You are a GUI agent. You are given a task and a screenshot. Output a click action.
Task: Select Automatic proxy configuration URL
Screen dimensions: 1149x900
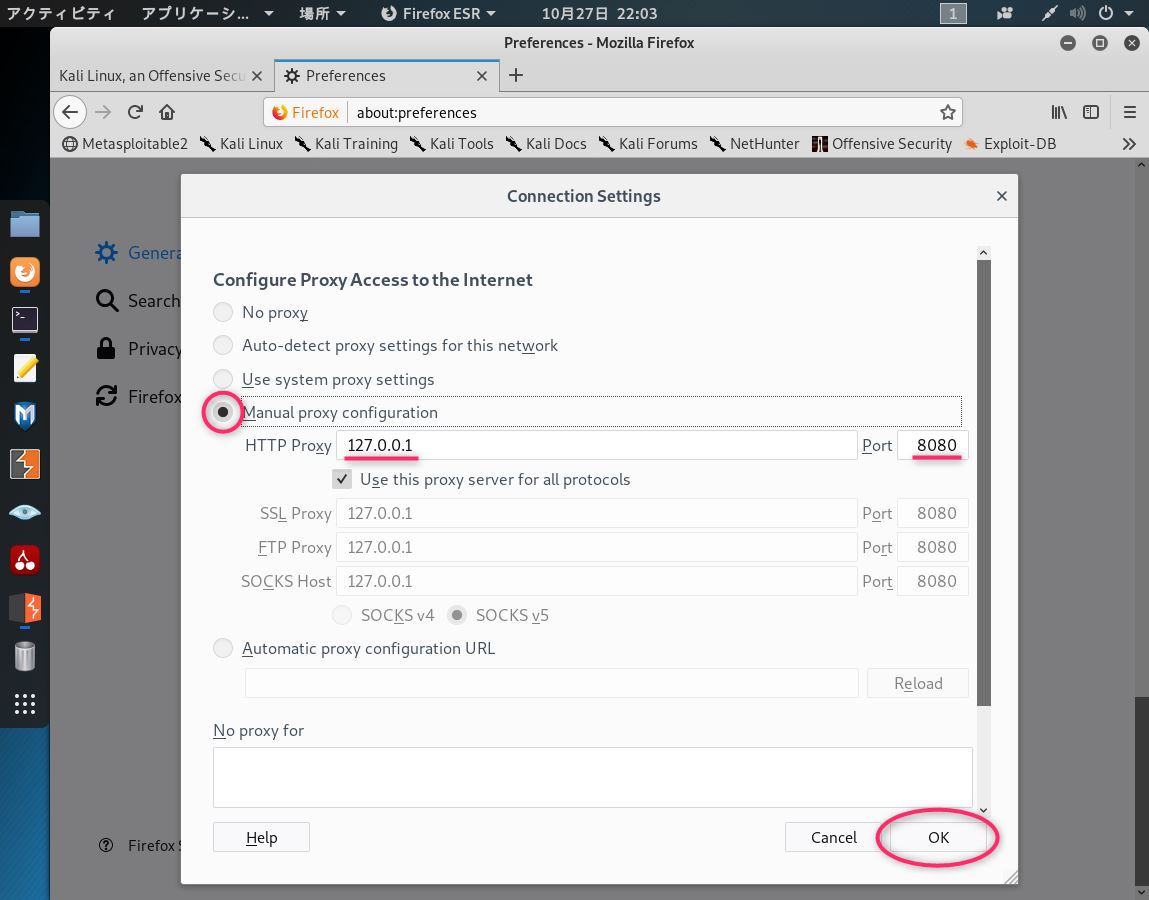(223, 648)
